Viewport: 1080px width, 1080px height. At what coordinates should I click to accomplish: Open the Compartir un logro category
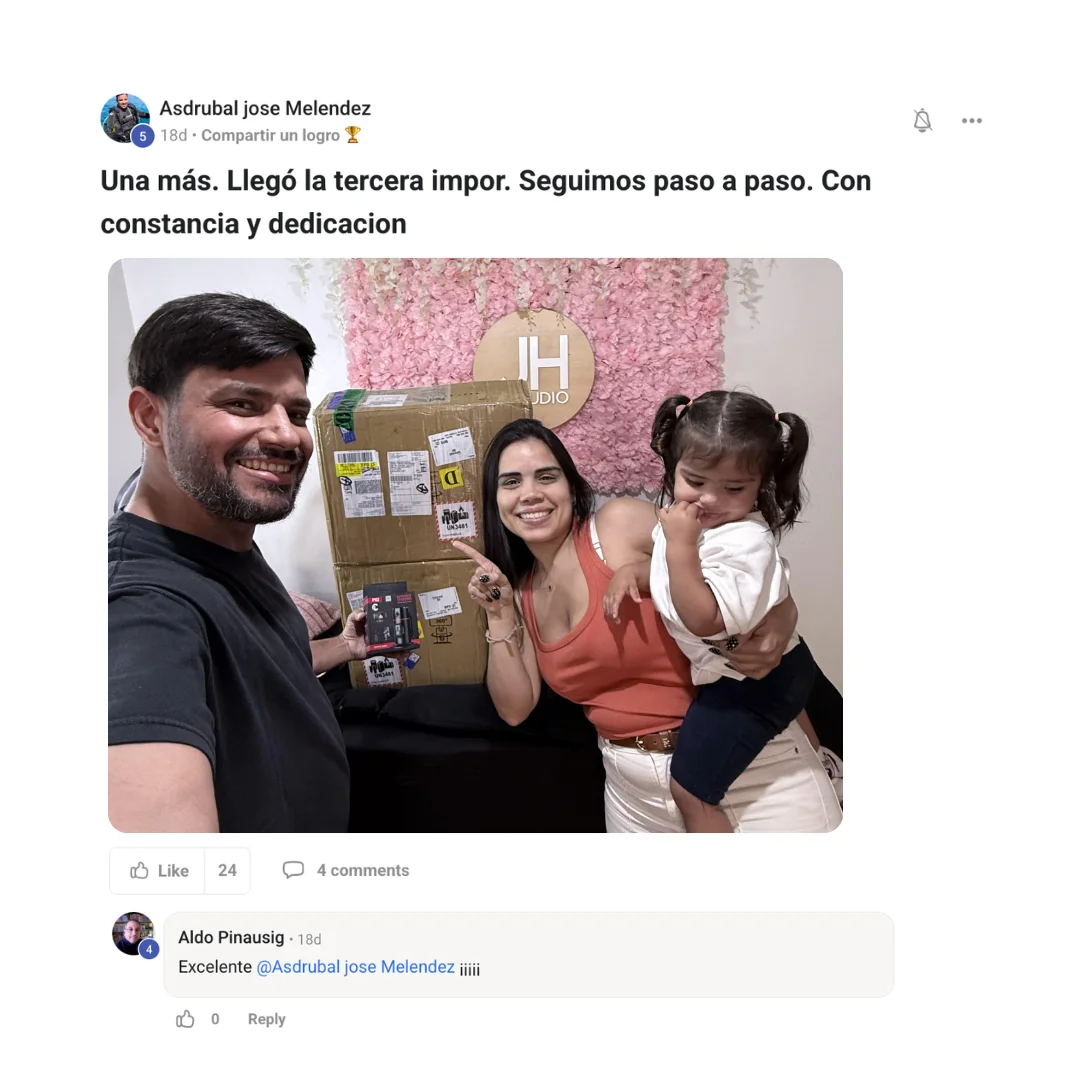[270, 135]
